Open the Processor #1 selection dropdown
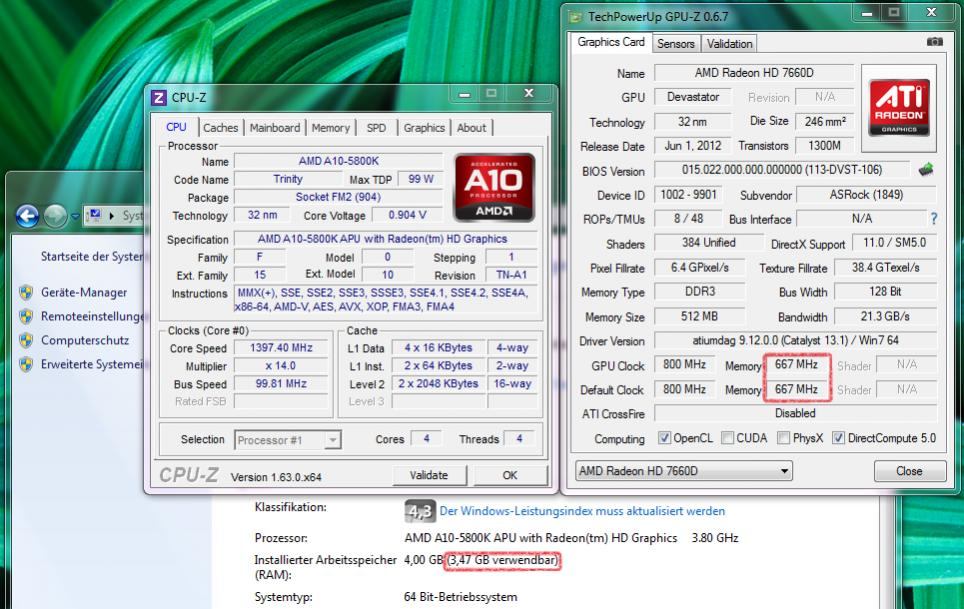This screenshot has width=964, height=609. pos(288,440)
